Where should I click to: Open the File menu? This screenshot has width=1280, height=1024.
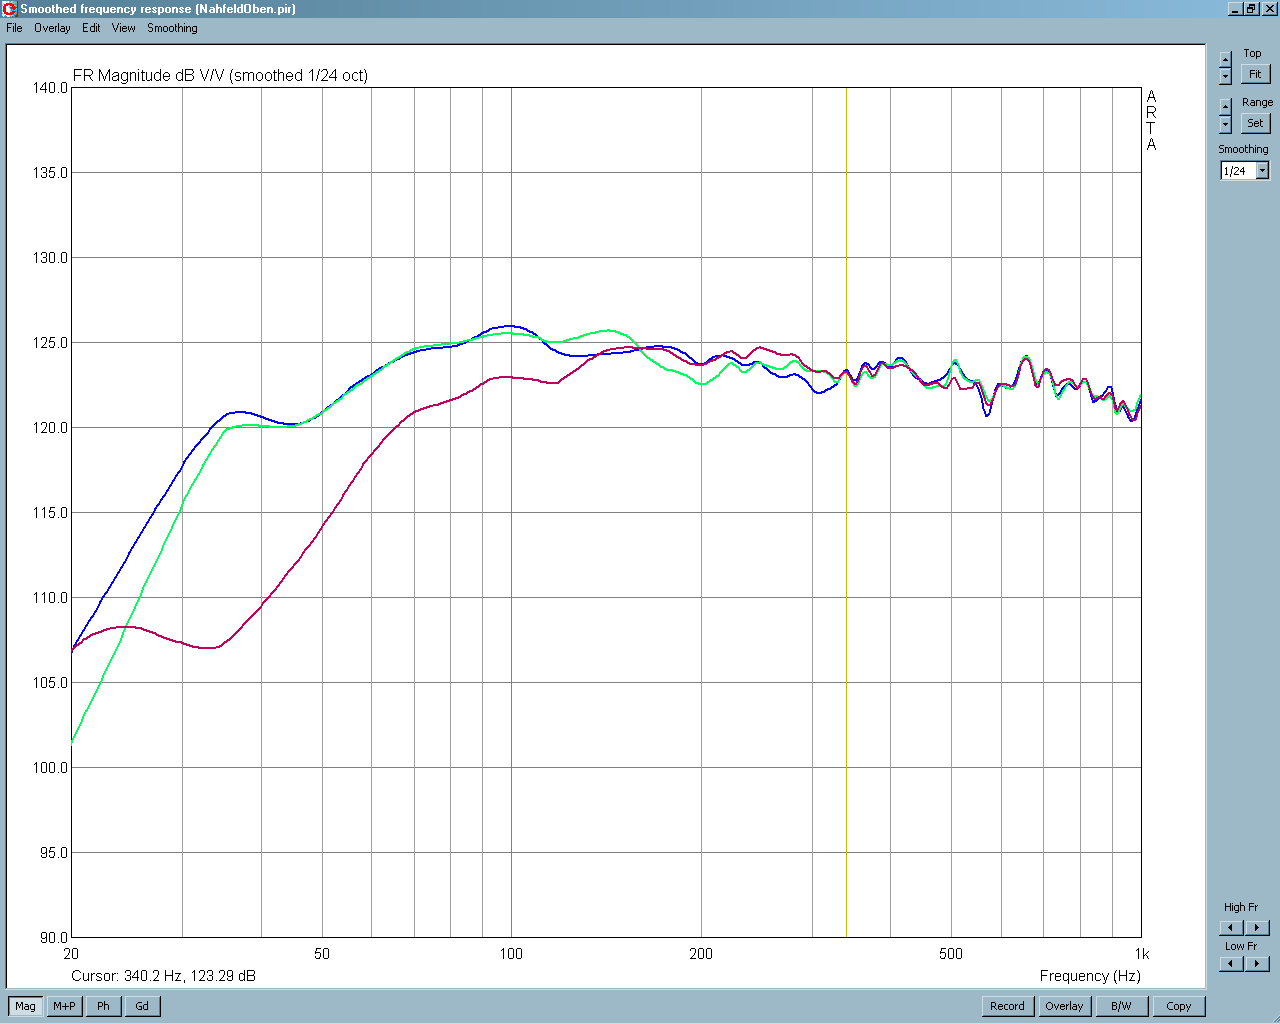14,28
